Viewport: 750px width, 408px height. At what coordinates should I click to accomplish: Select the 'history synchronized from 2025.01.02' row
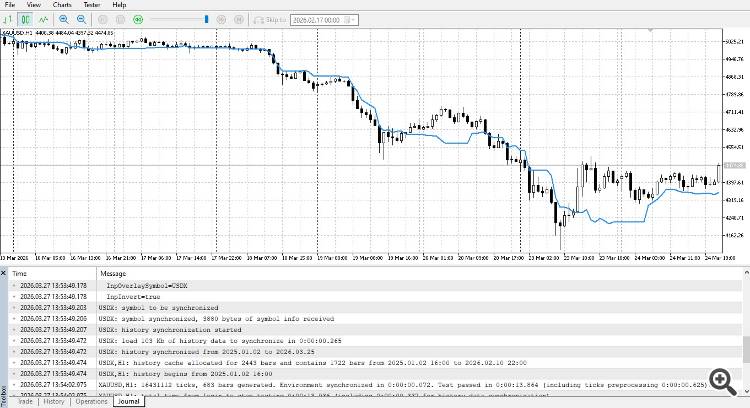point(375,352)
